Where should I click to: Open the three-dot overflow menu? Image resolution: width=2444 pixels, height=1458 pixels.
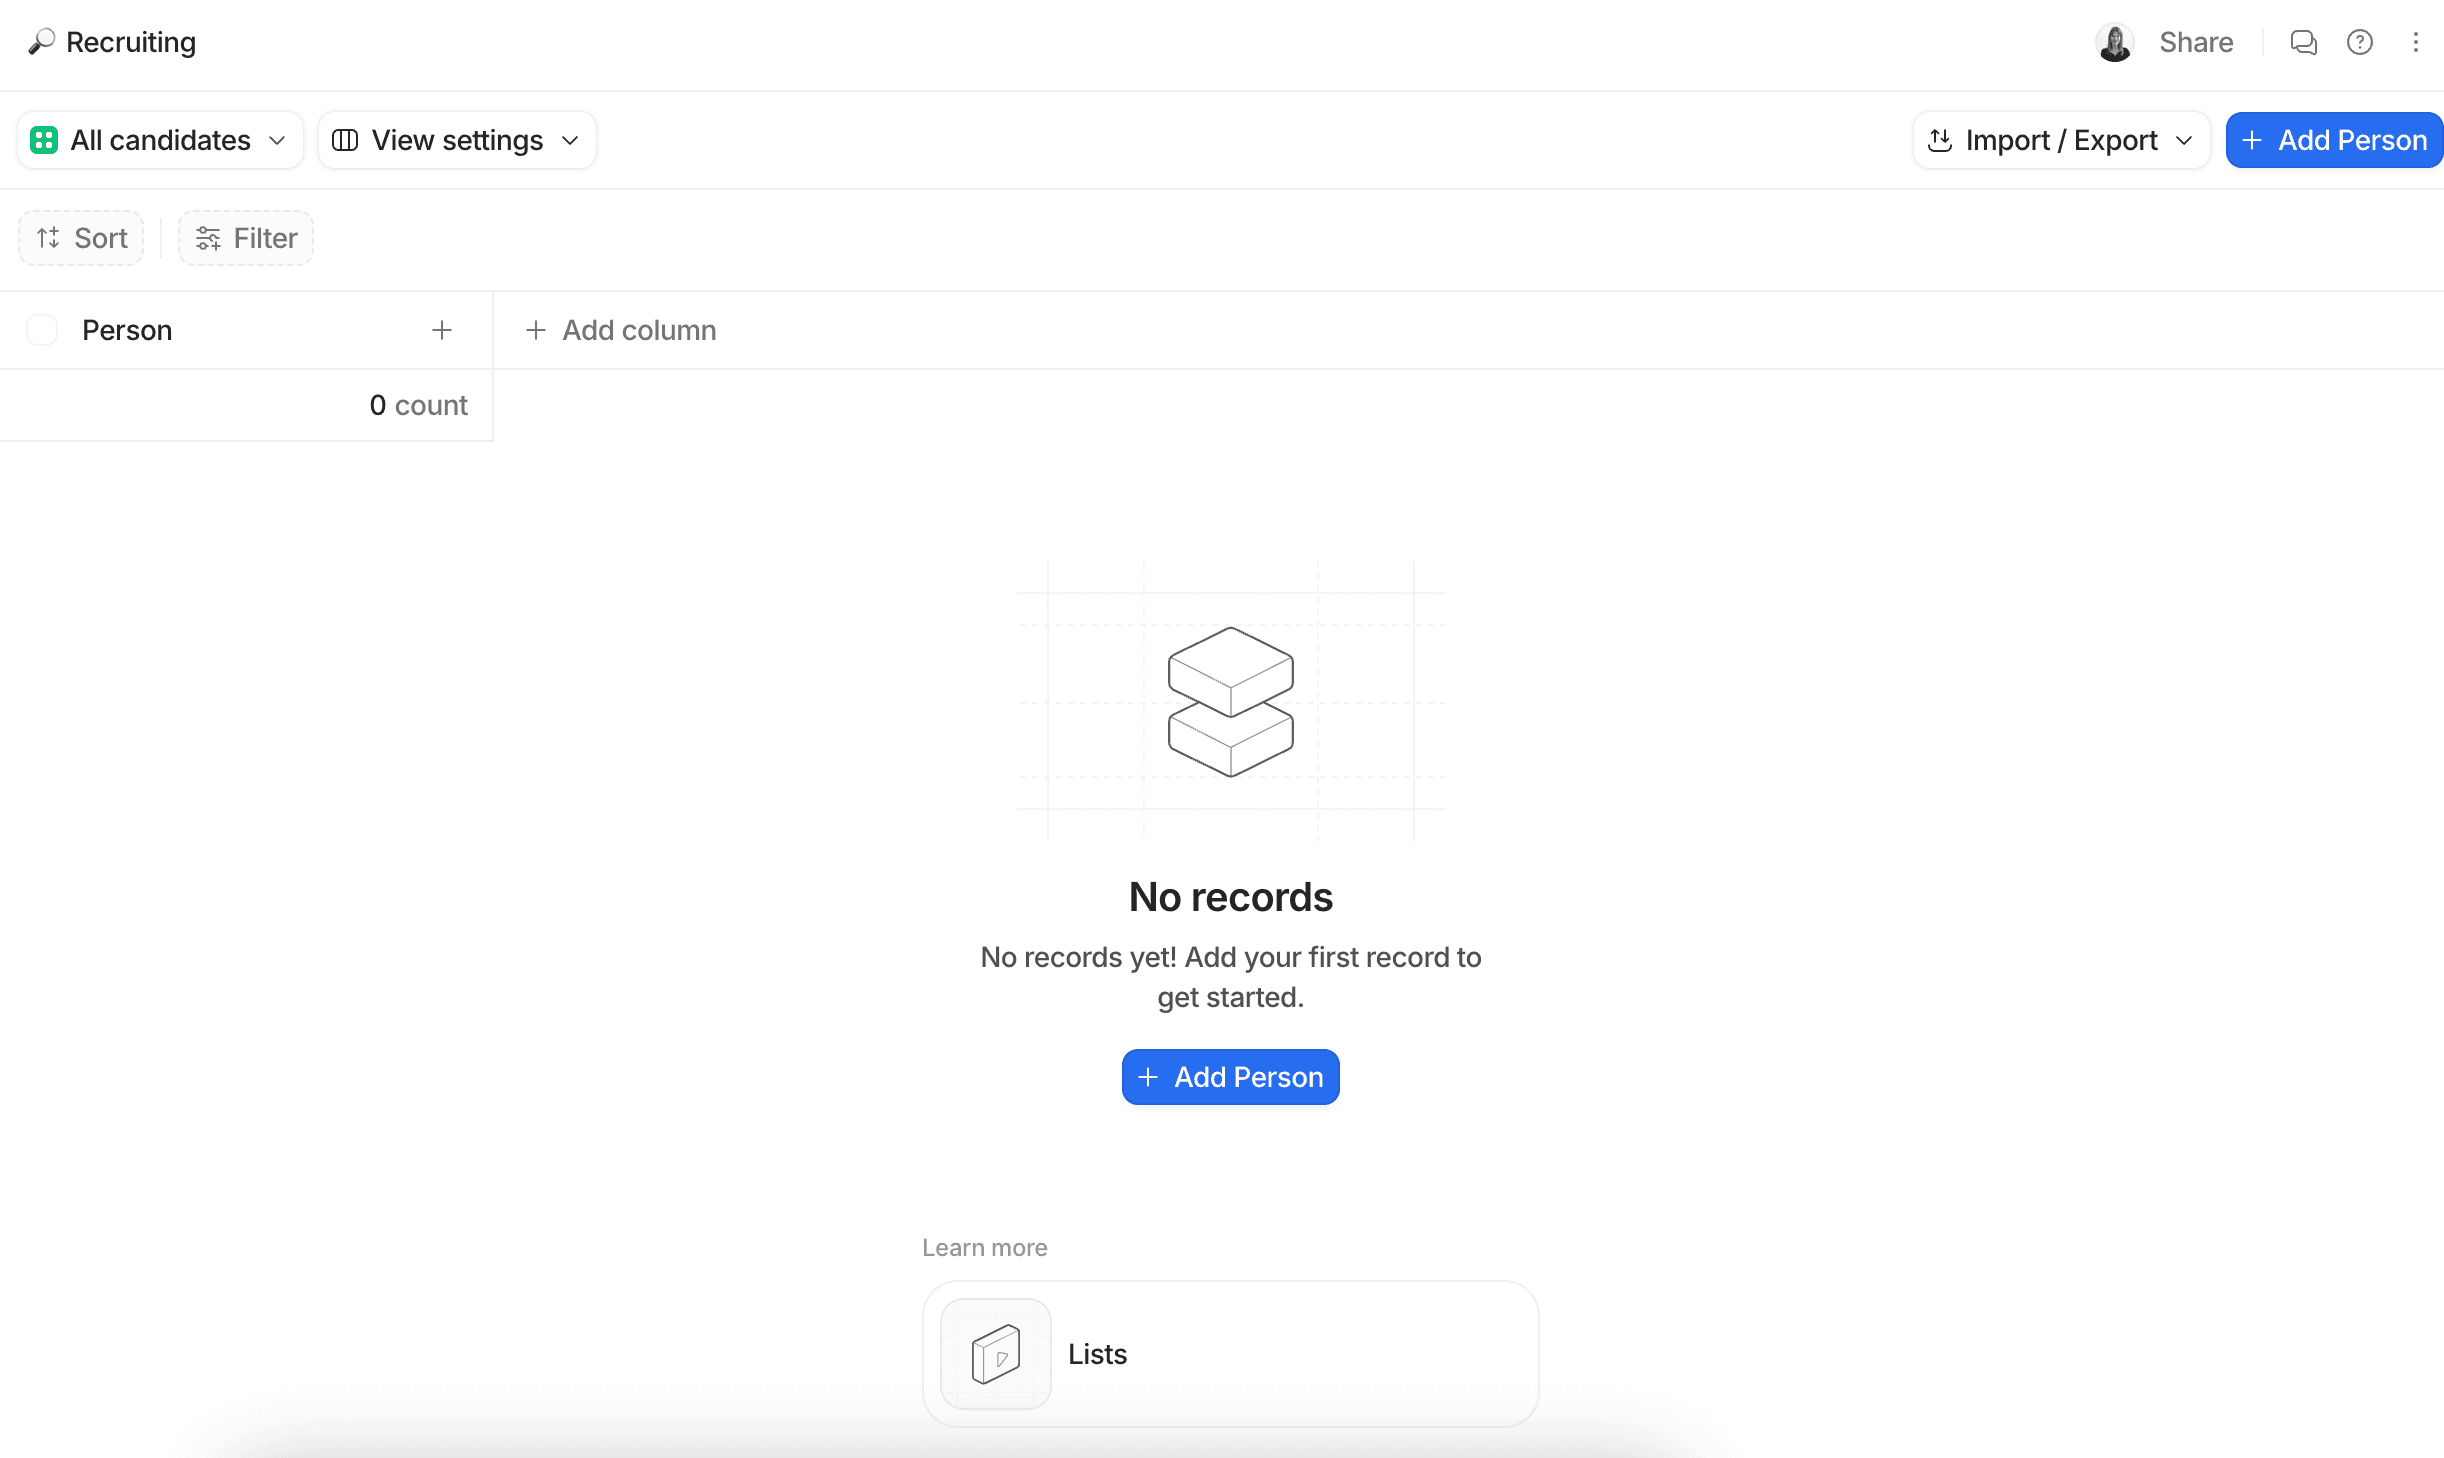coord(2417,42)
